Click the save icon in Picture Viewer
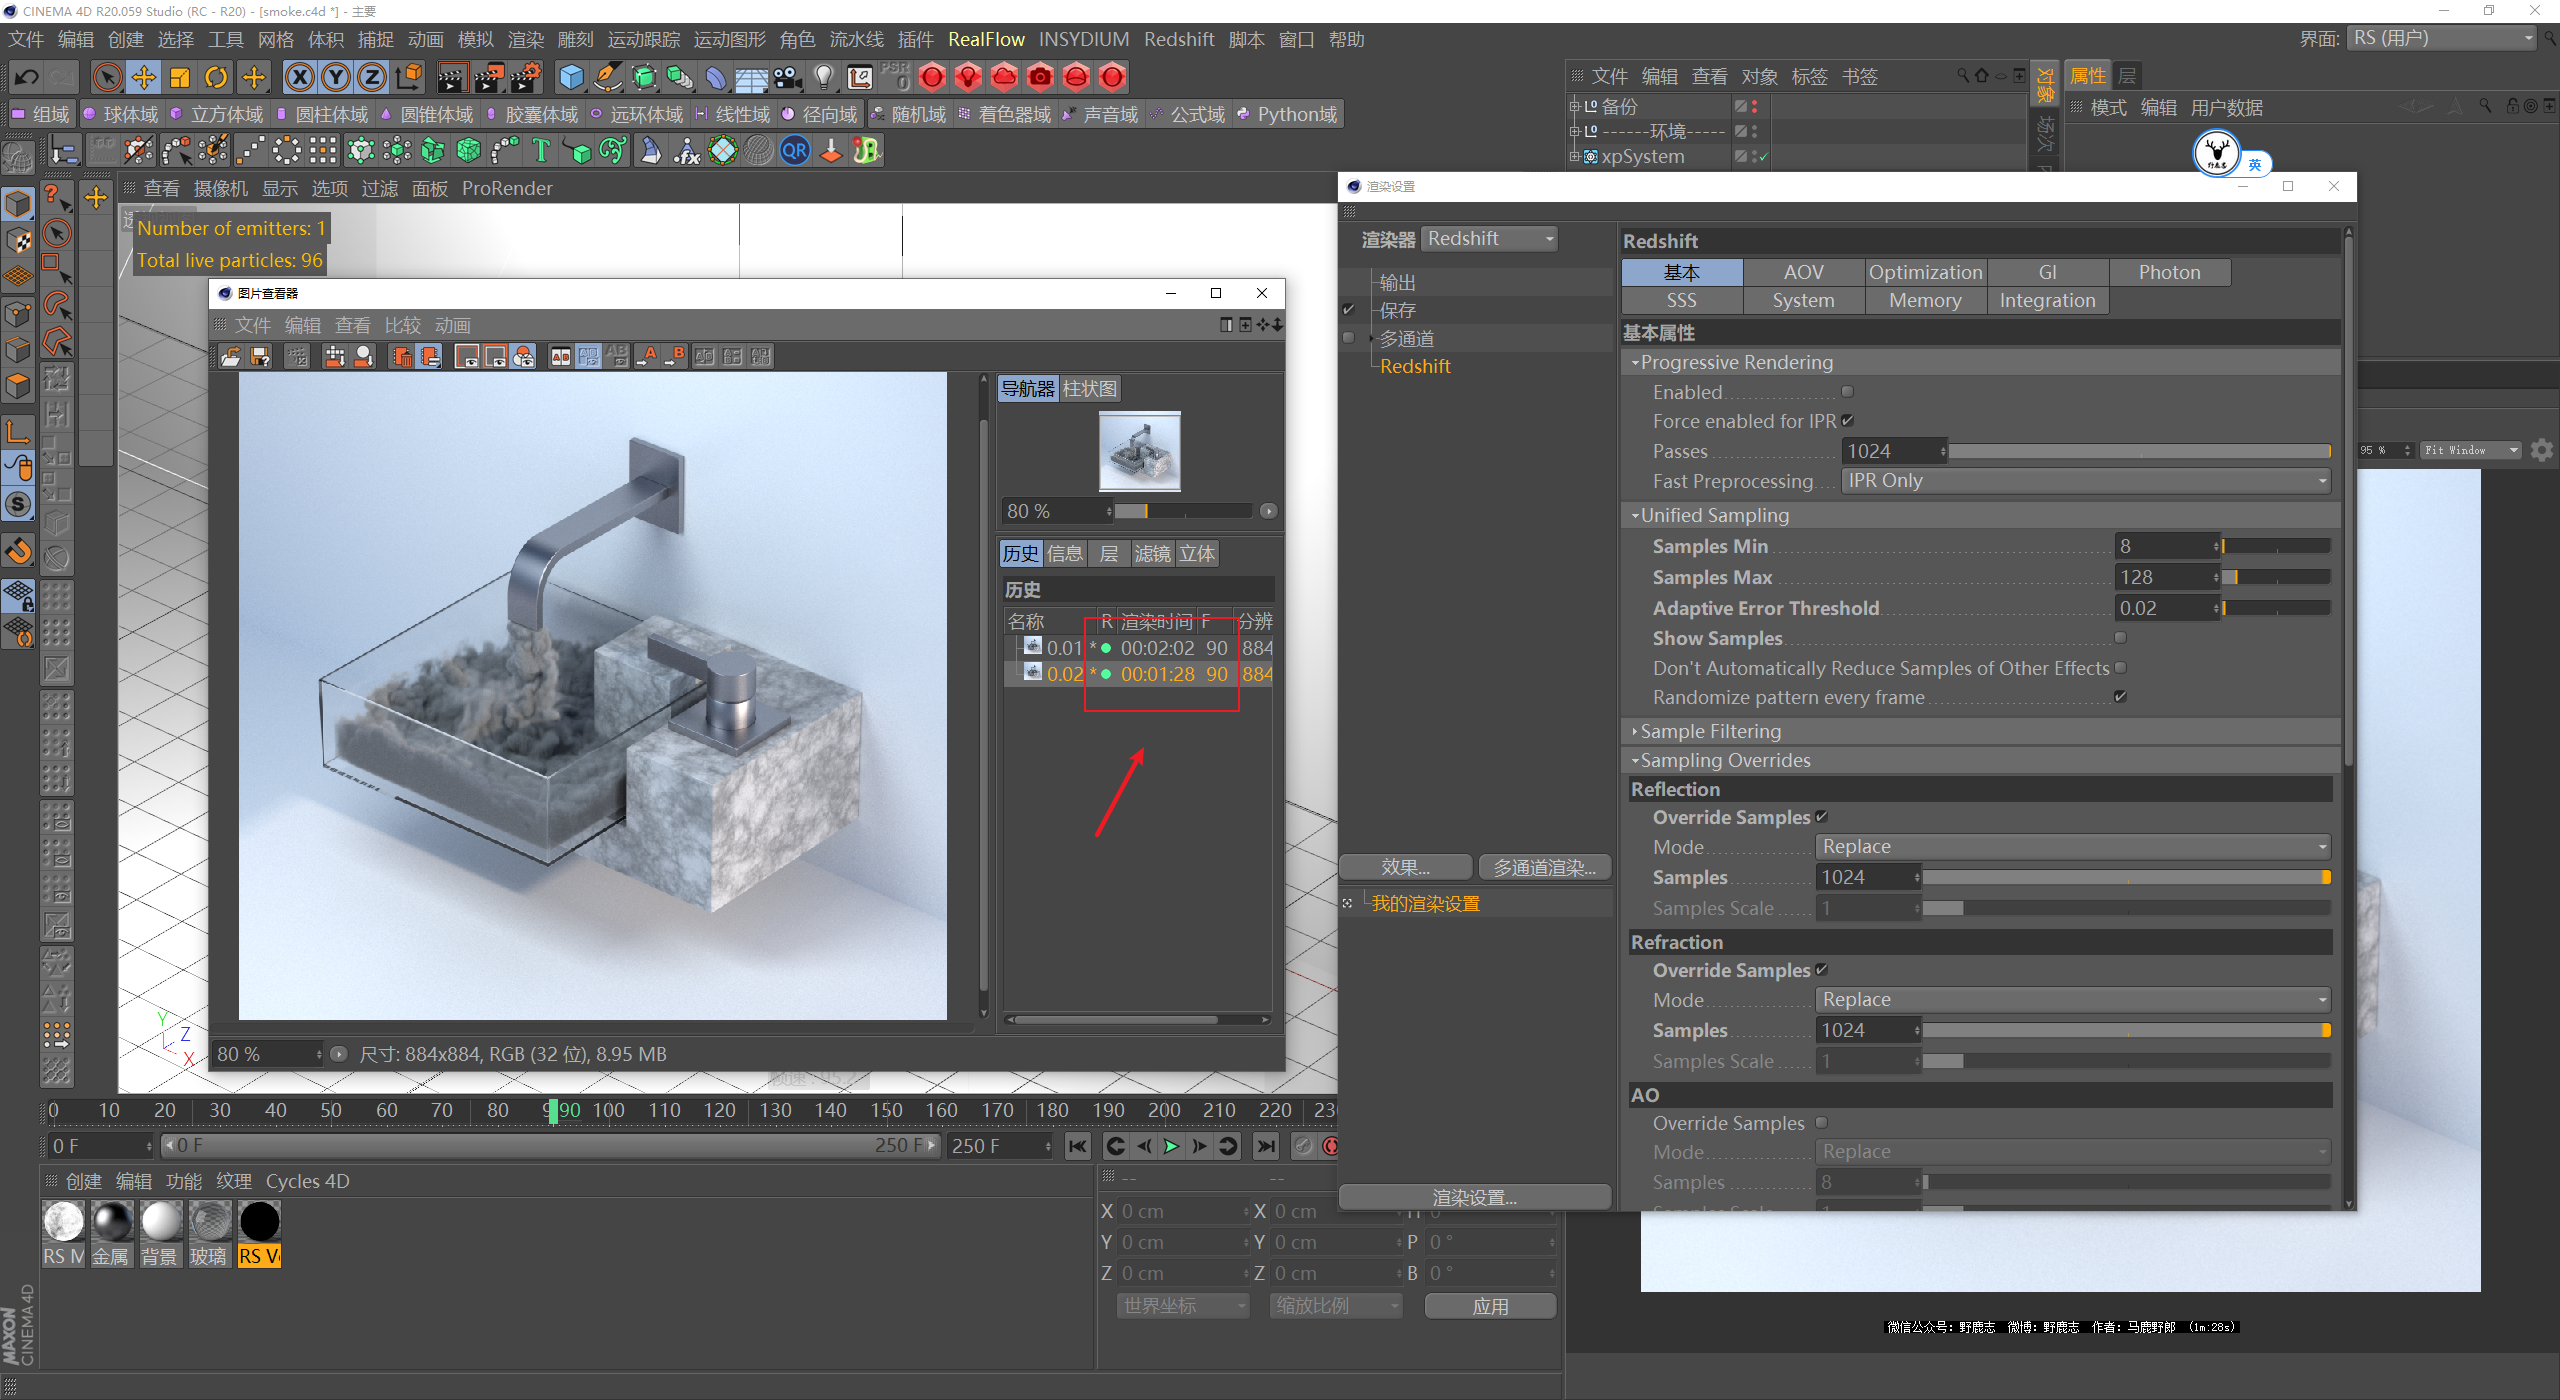The height and width of the screenshot is (1400, 2560). 260,356
